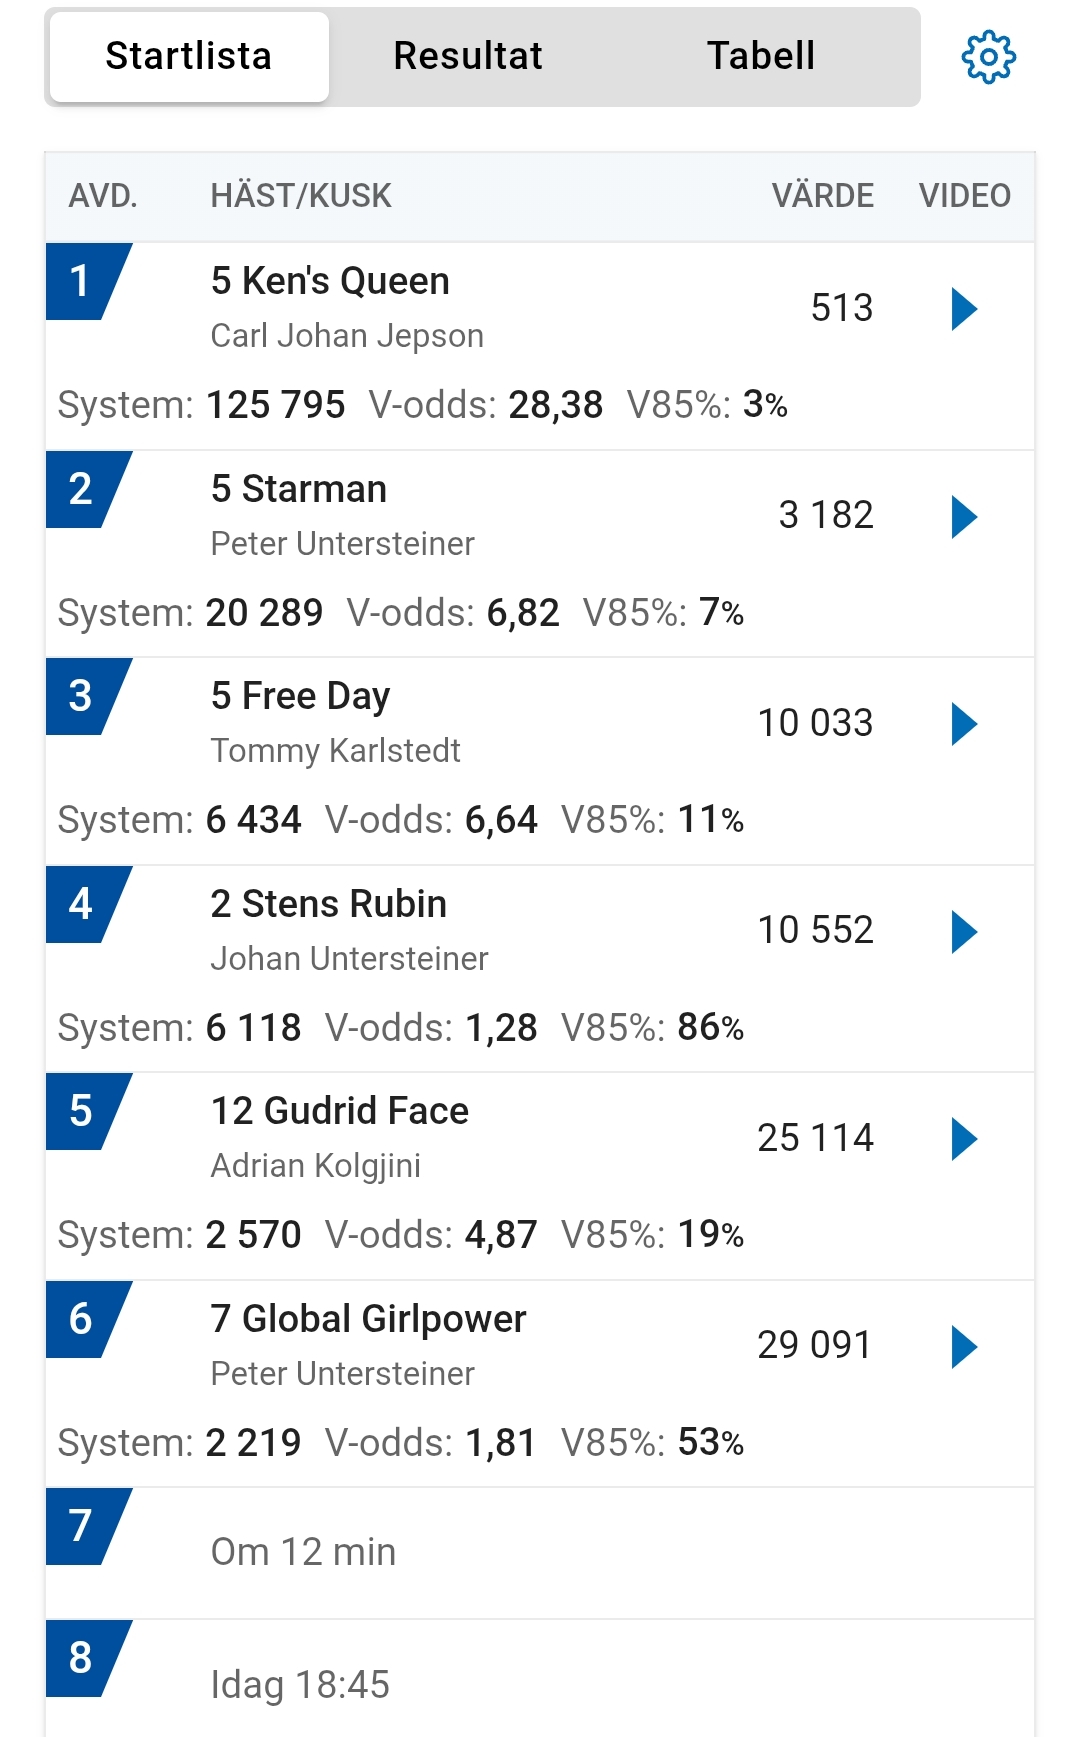The image size is (1080, 1737).
Task: Play video for Free Day race
Action: click(963, 724)
